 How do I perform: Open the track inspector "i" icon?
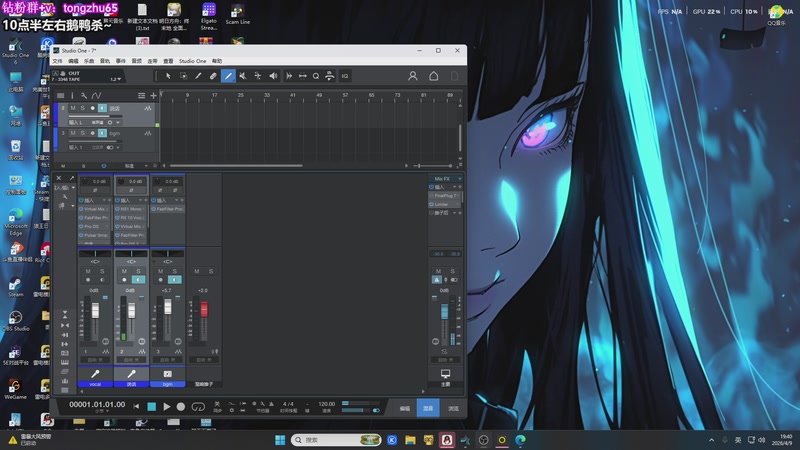click(72, 95)
